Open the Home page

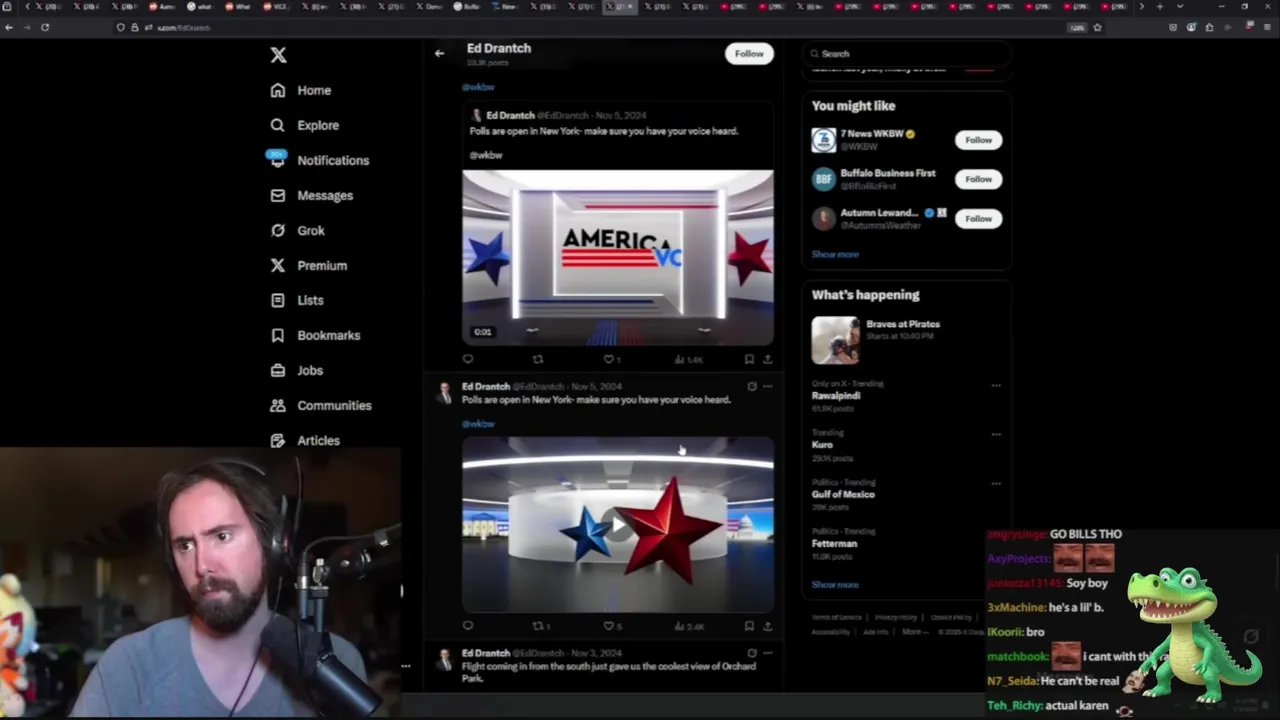[301, 90]
